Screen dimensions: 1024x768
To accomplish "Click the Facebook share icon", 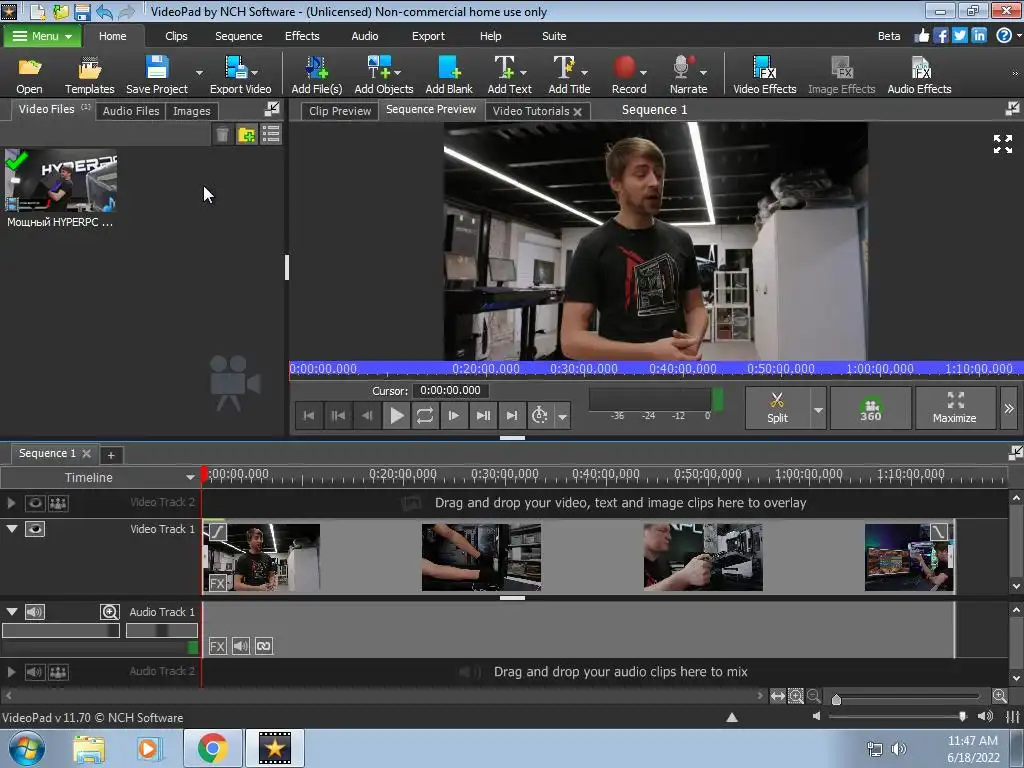I will click(940, 36).
